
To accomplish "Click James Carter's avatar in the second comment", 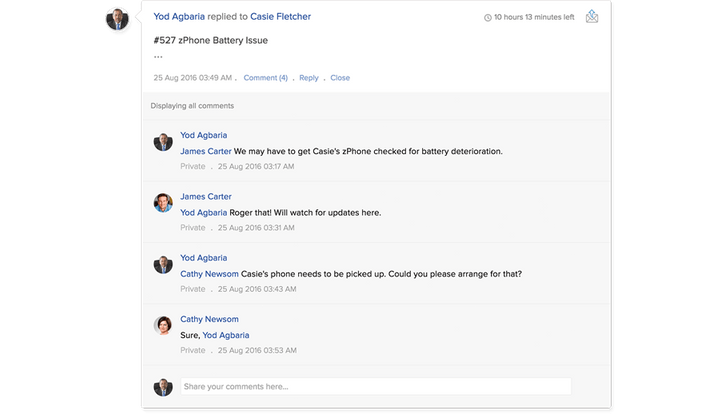I will click(163, 203).
